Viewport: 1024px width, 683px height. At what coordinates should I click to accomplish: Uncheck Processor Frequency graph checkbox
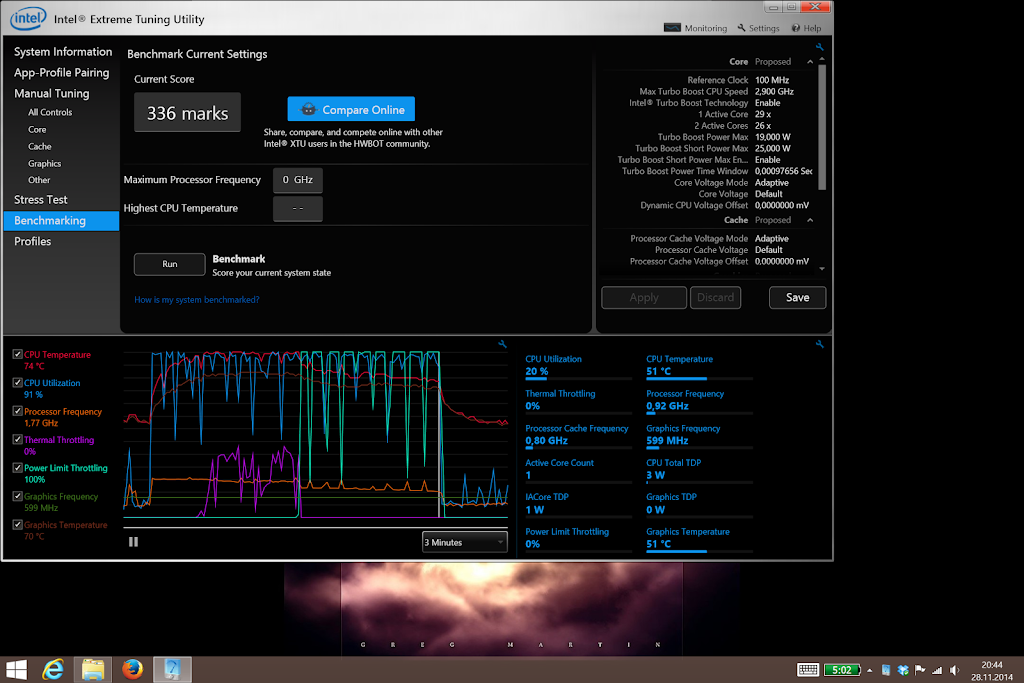(18, 411)
